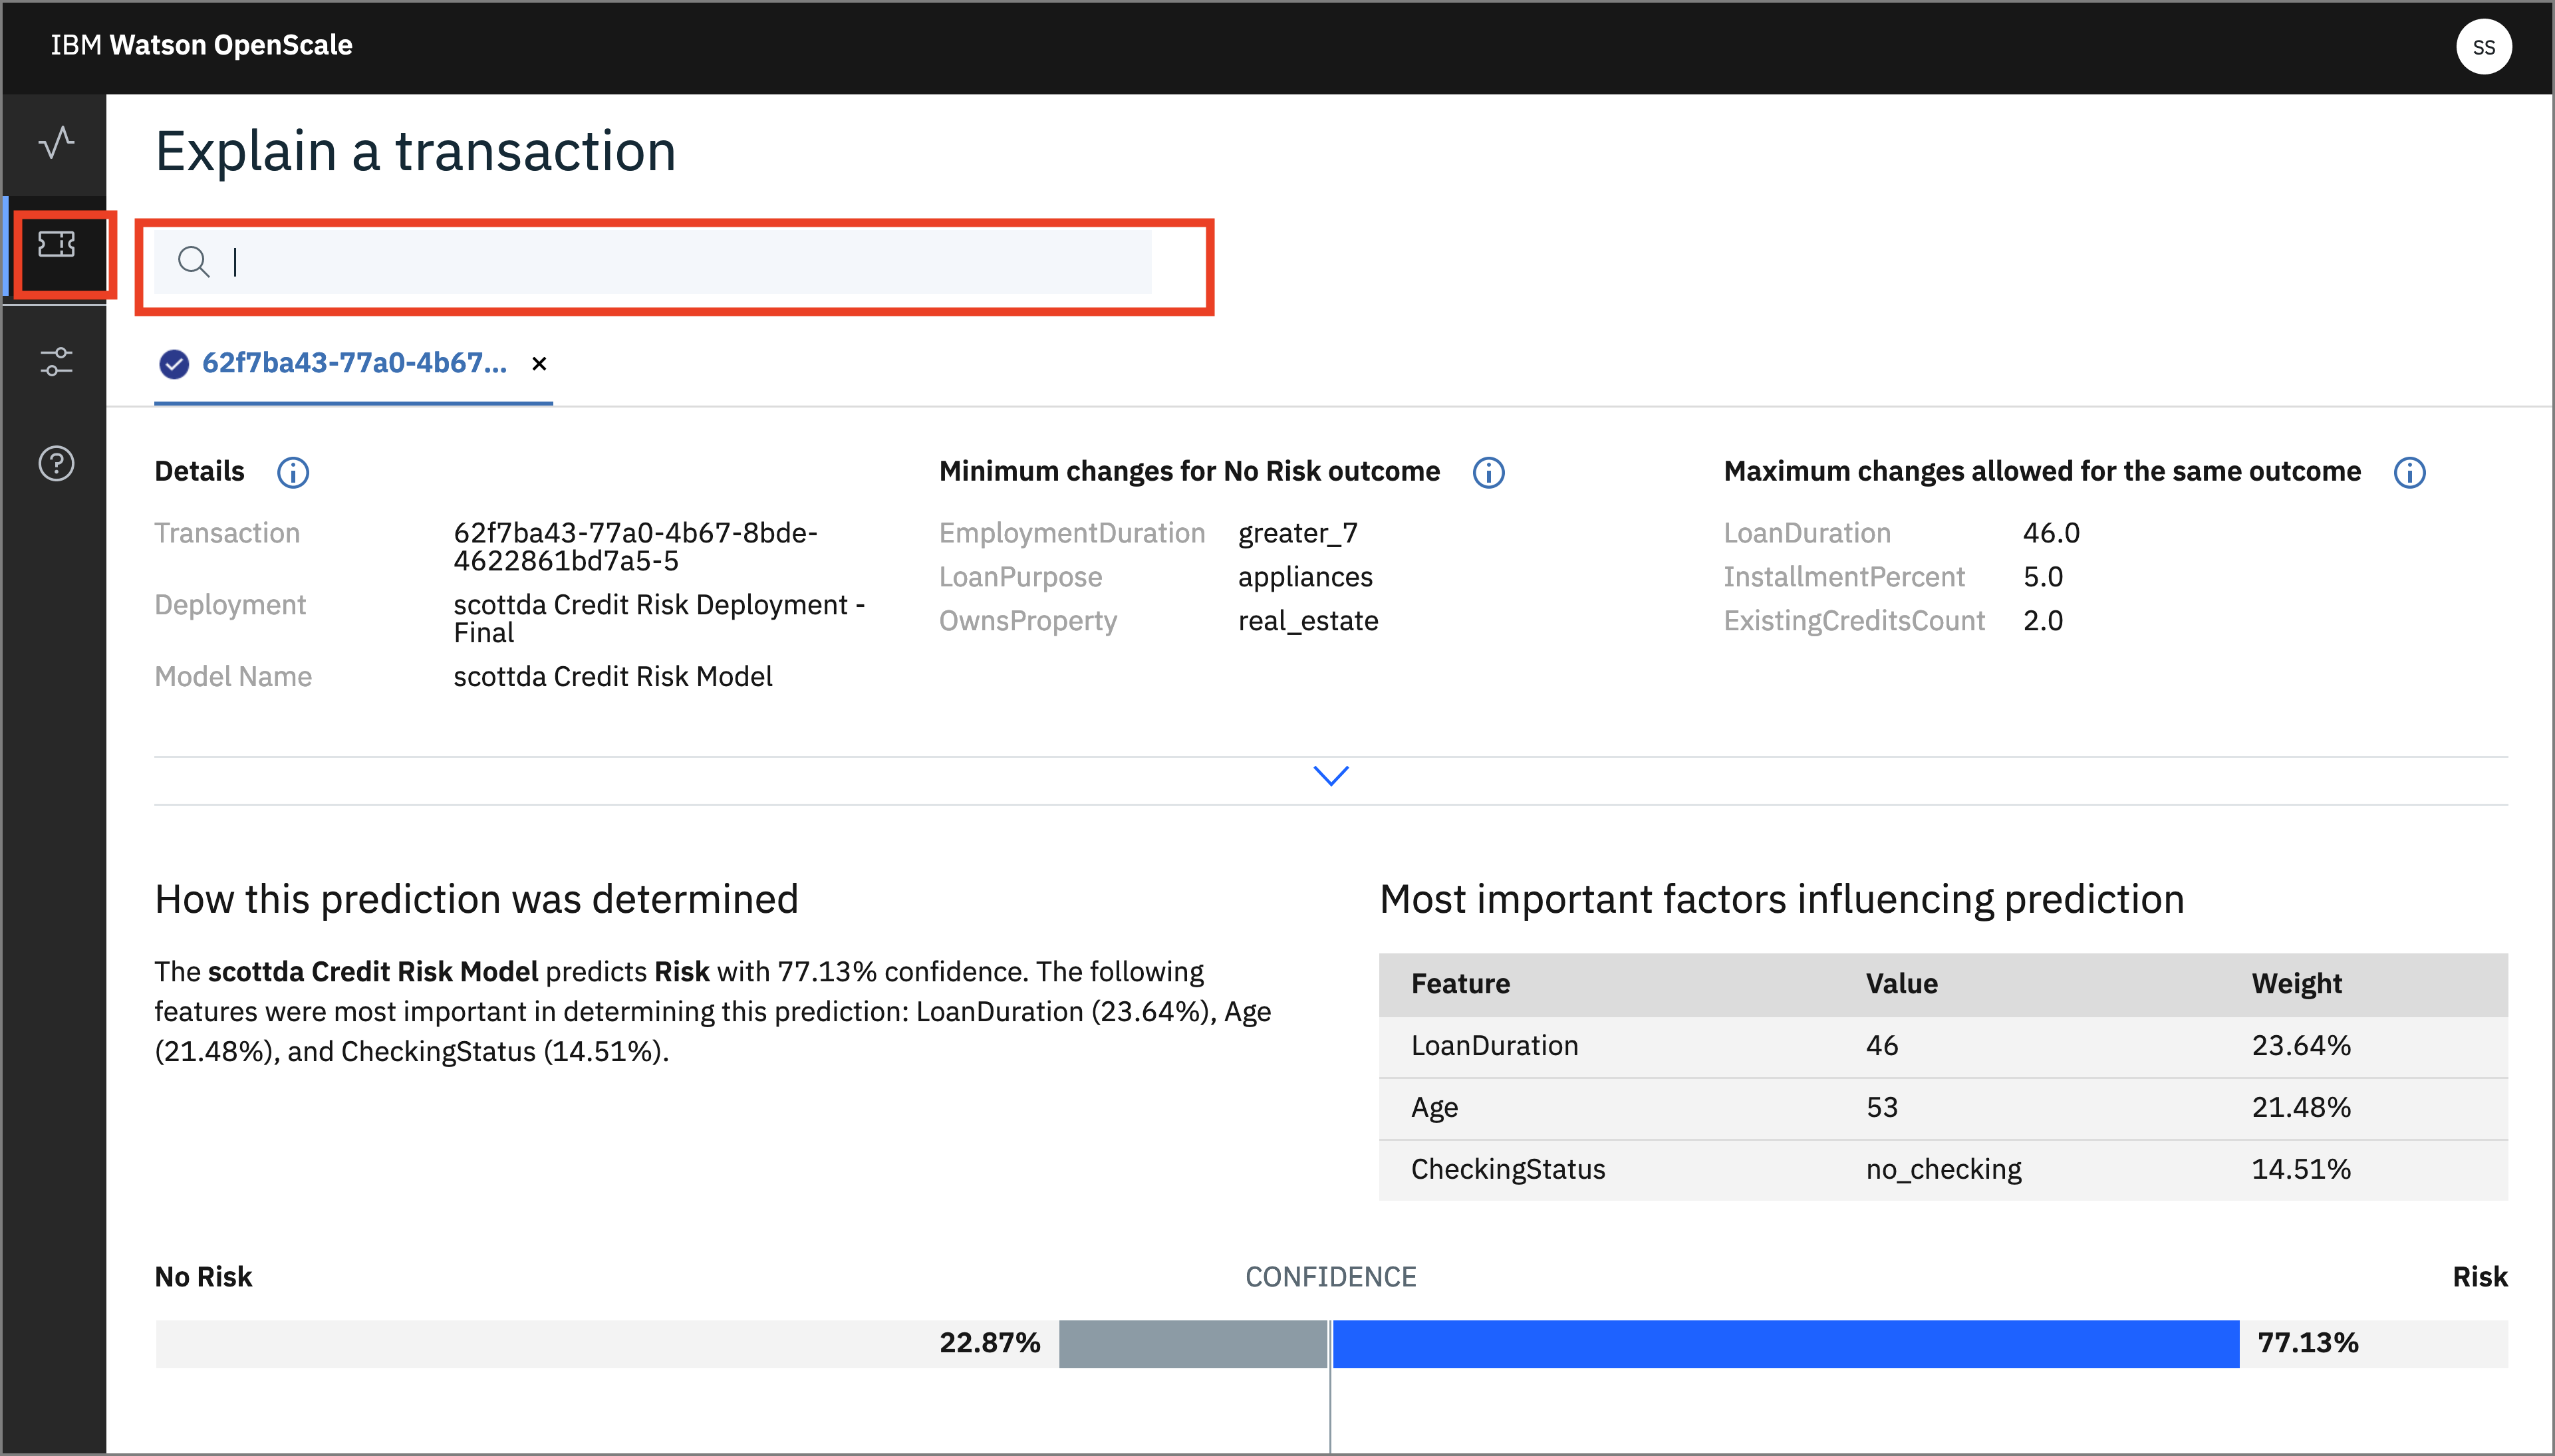
Task: Select the Explain a transaction sidebar icon
Action: point(56,245)
